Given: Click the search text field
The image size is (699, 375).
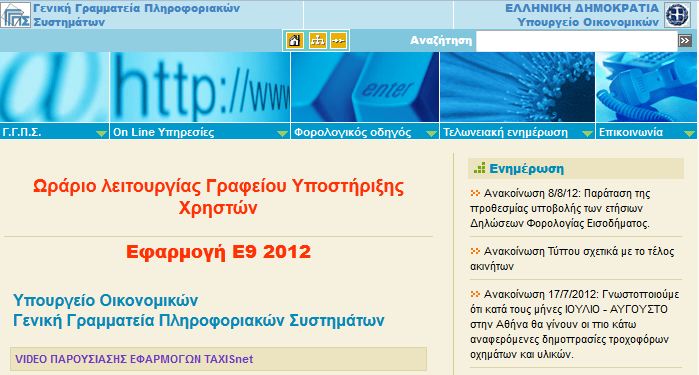Looking at the screenshot, I should (x=576, y=41).
